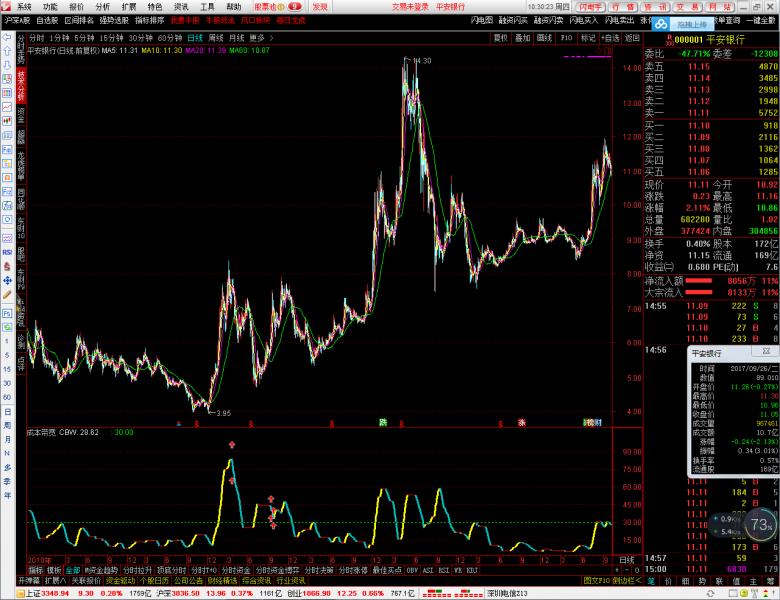Click the RSI indicator icon in the left toolbar
Image resolution: width=780 pixels, height=600 pixels.
(x=7, y=252)
